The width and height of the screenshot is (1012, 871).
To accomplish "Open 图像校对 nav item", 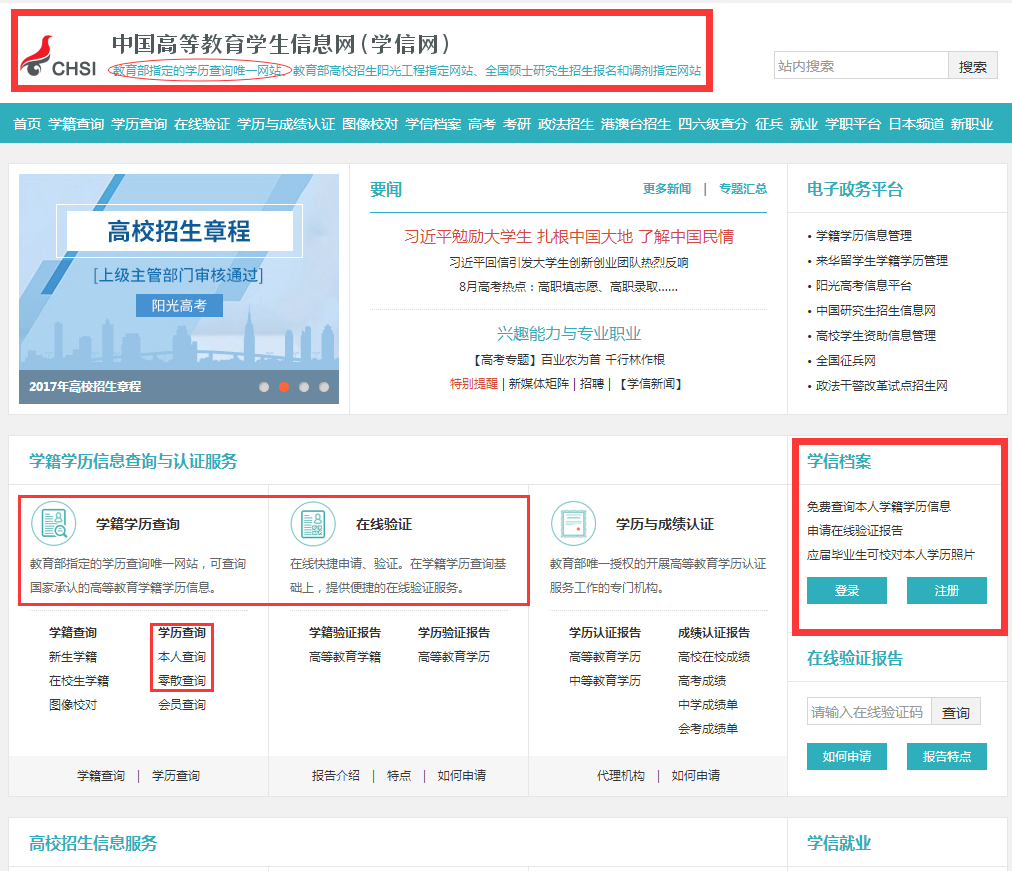I will pyautogui.click(x=370, y=124).
